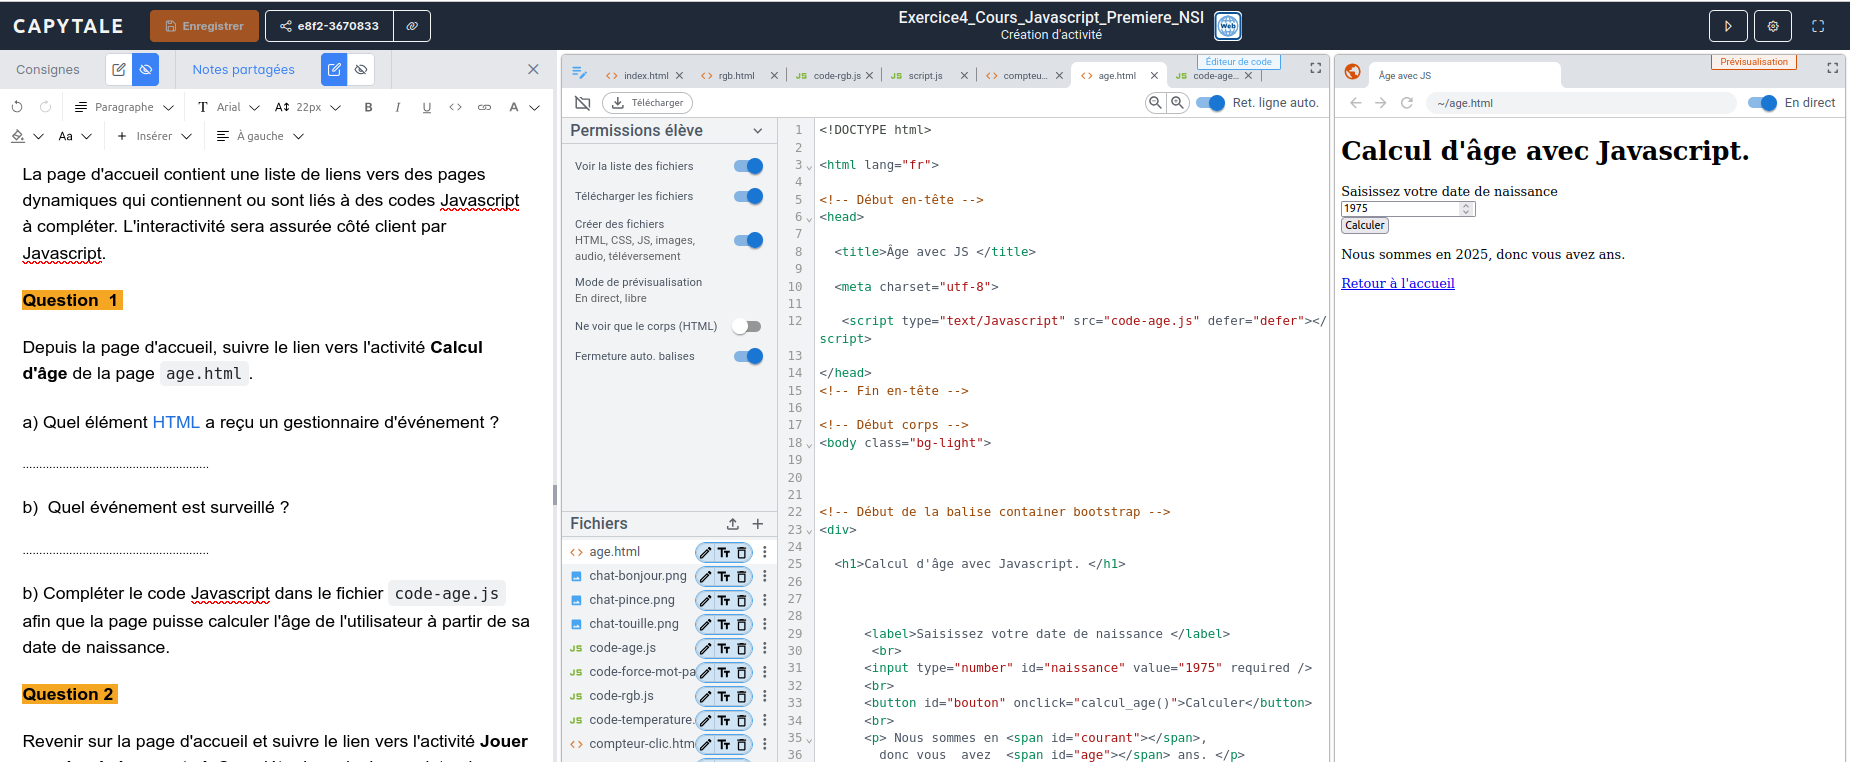Click the play icon in top bar
Viewport: 1850px width, 762px height.
(x=1728, y=26)
